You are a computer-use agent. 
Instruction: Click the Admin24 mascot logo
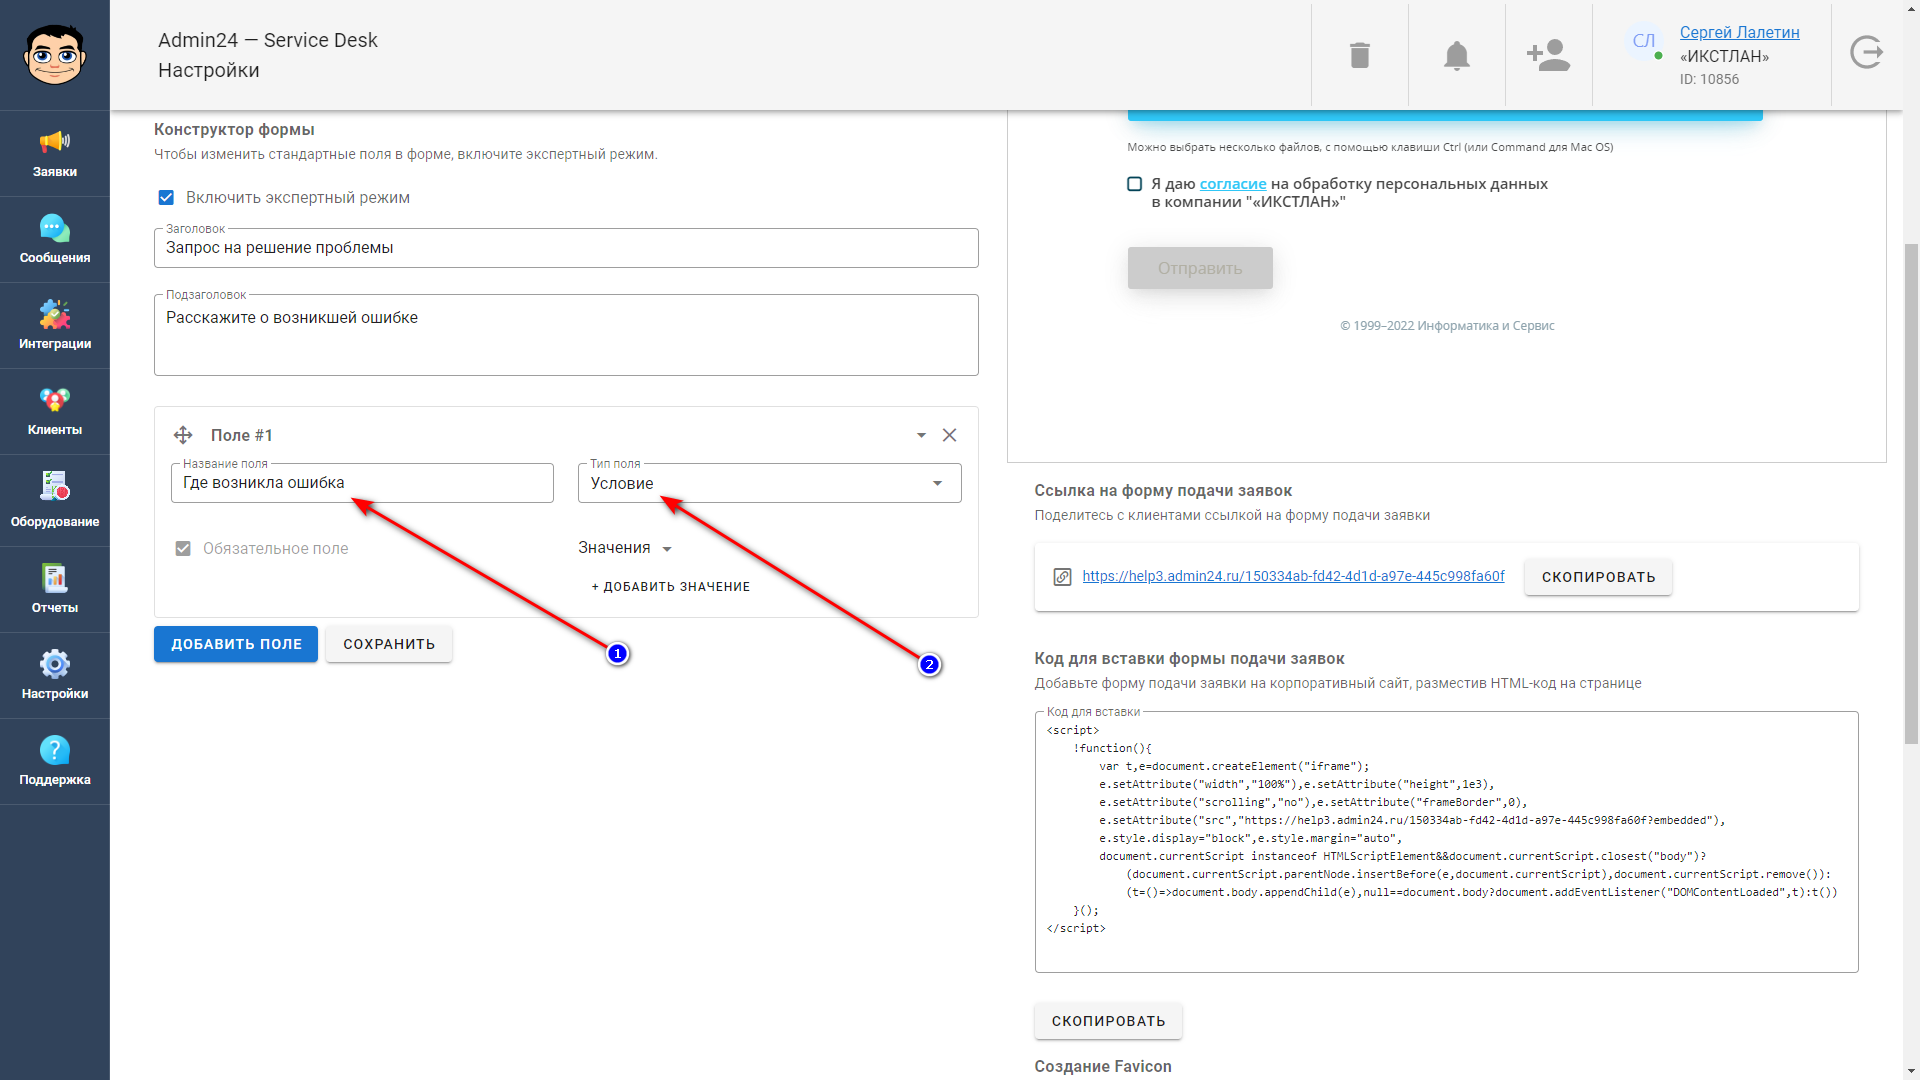[x=55, y=55]
